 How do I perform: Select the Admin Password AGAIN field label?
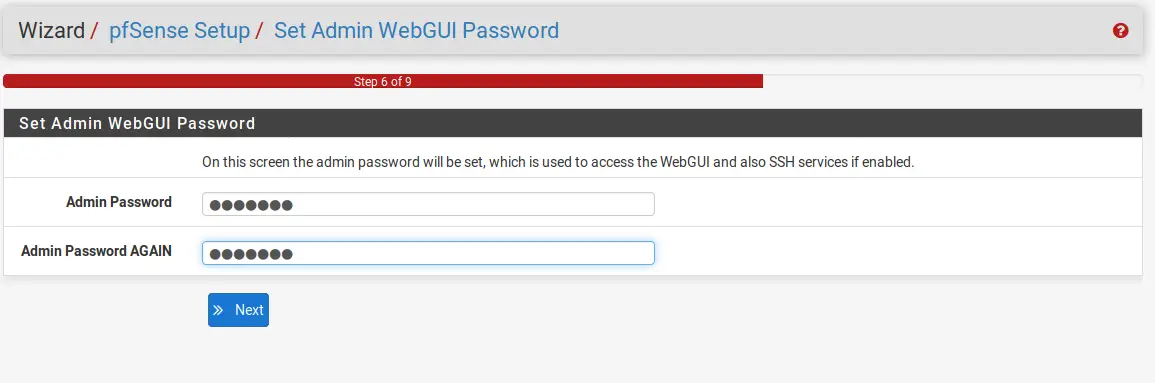point(96,250)
